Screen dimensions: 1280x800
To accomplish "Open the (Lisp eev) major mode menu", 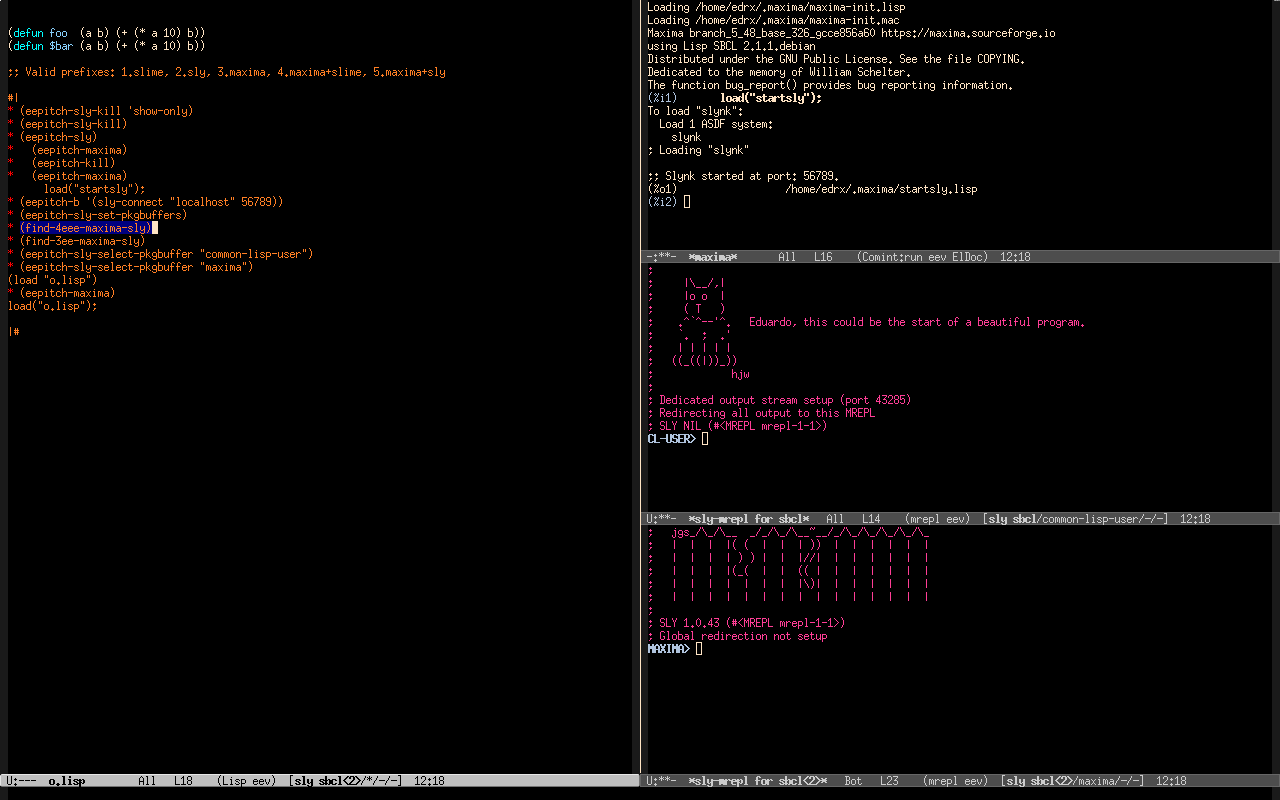I will click(246, 781).
